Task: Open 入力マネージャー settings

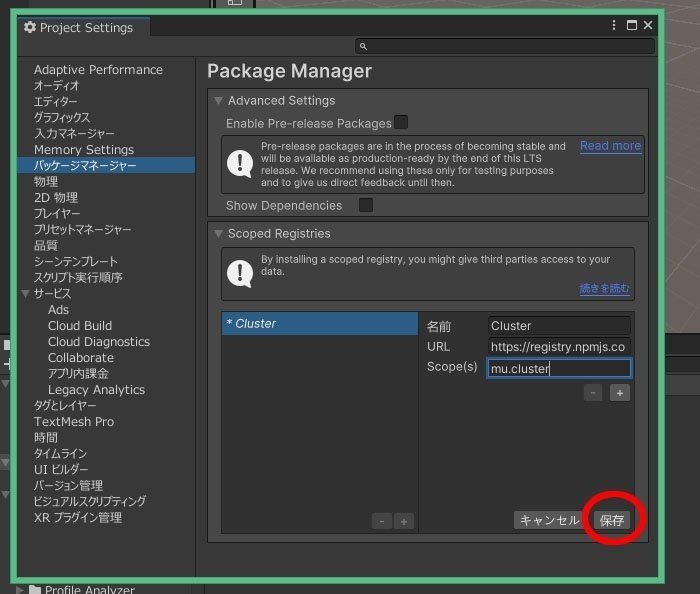Action: [74, 133]
